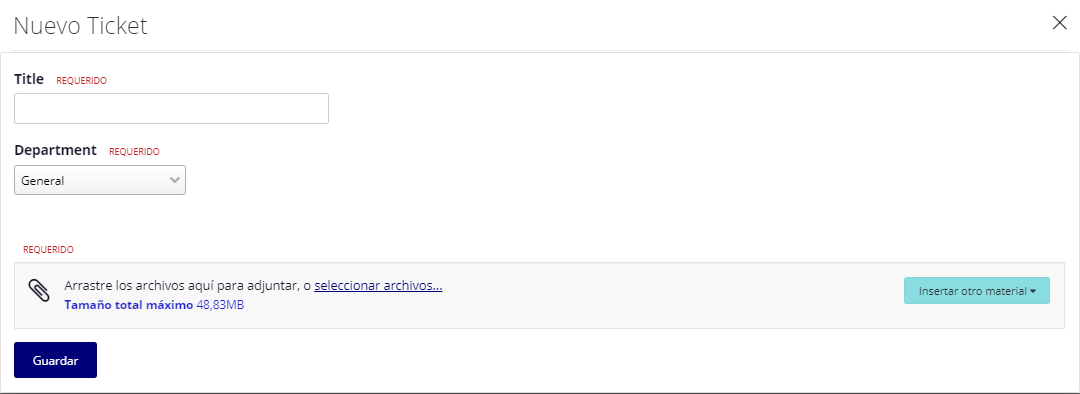Click the Department field label
Viewport: 1080px width, 394px height.
[55, 150]
